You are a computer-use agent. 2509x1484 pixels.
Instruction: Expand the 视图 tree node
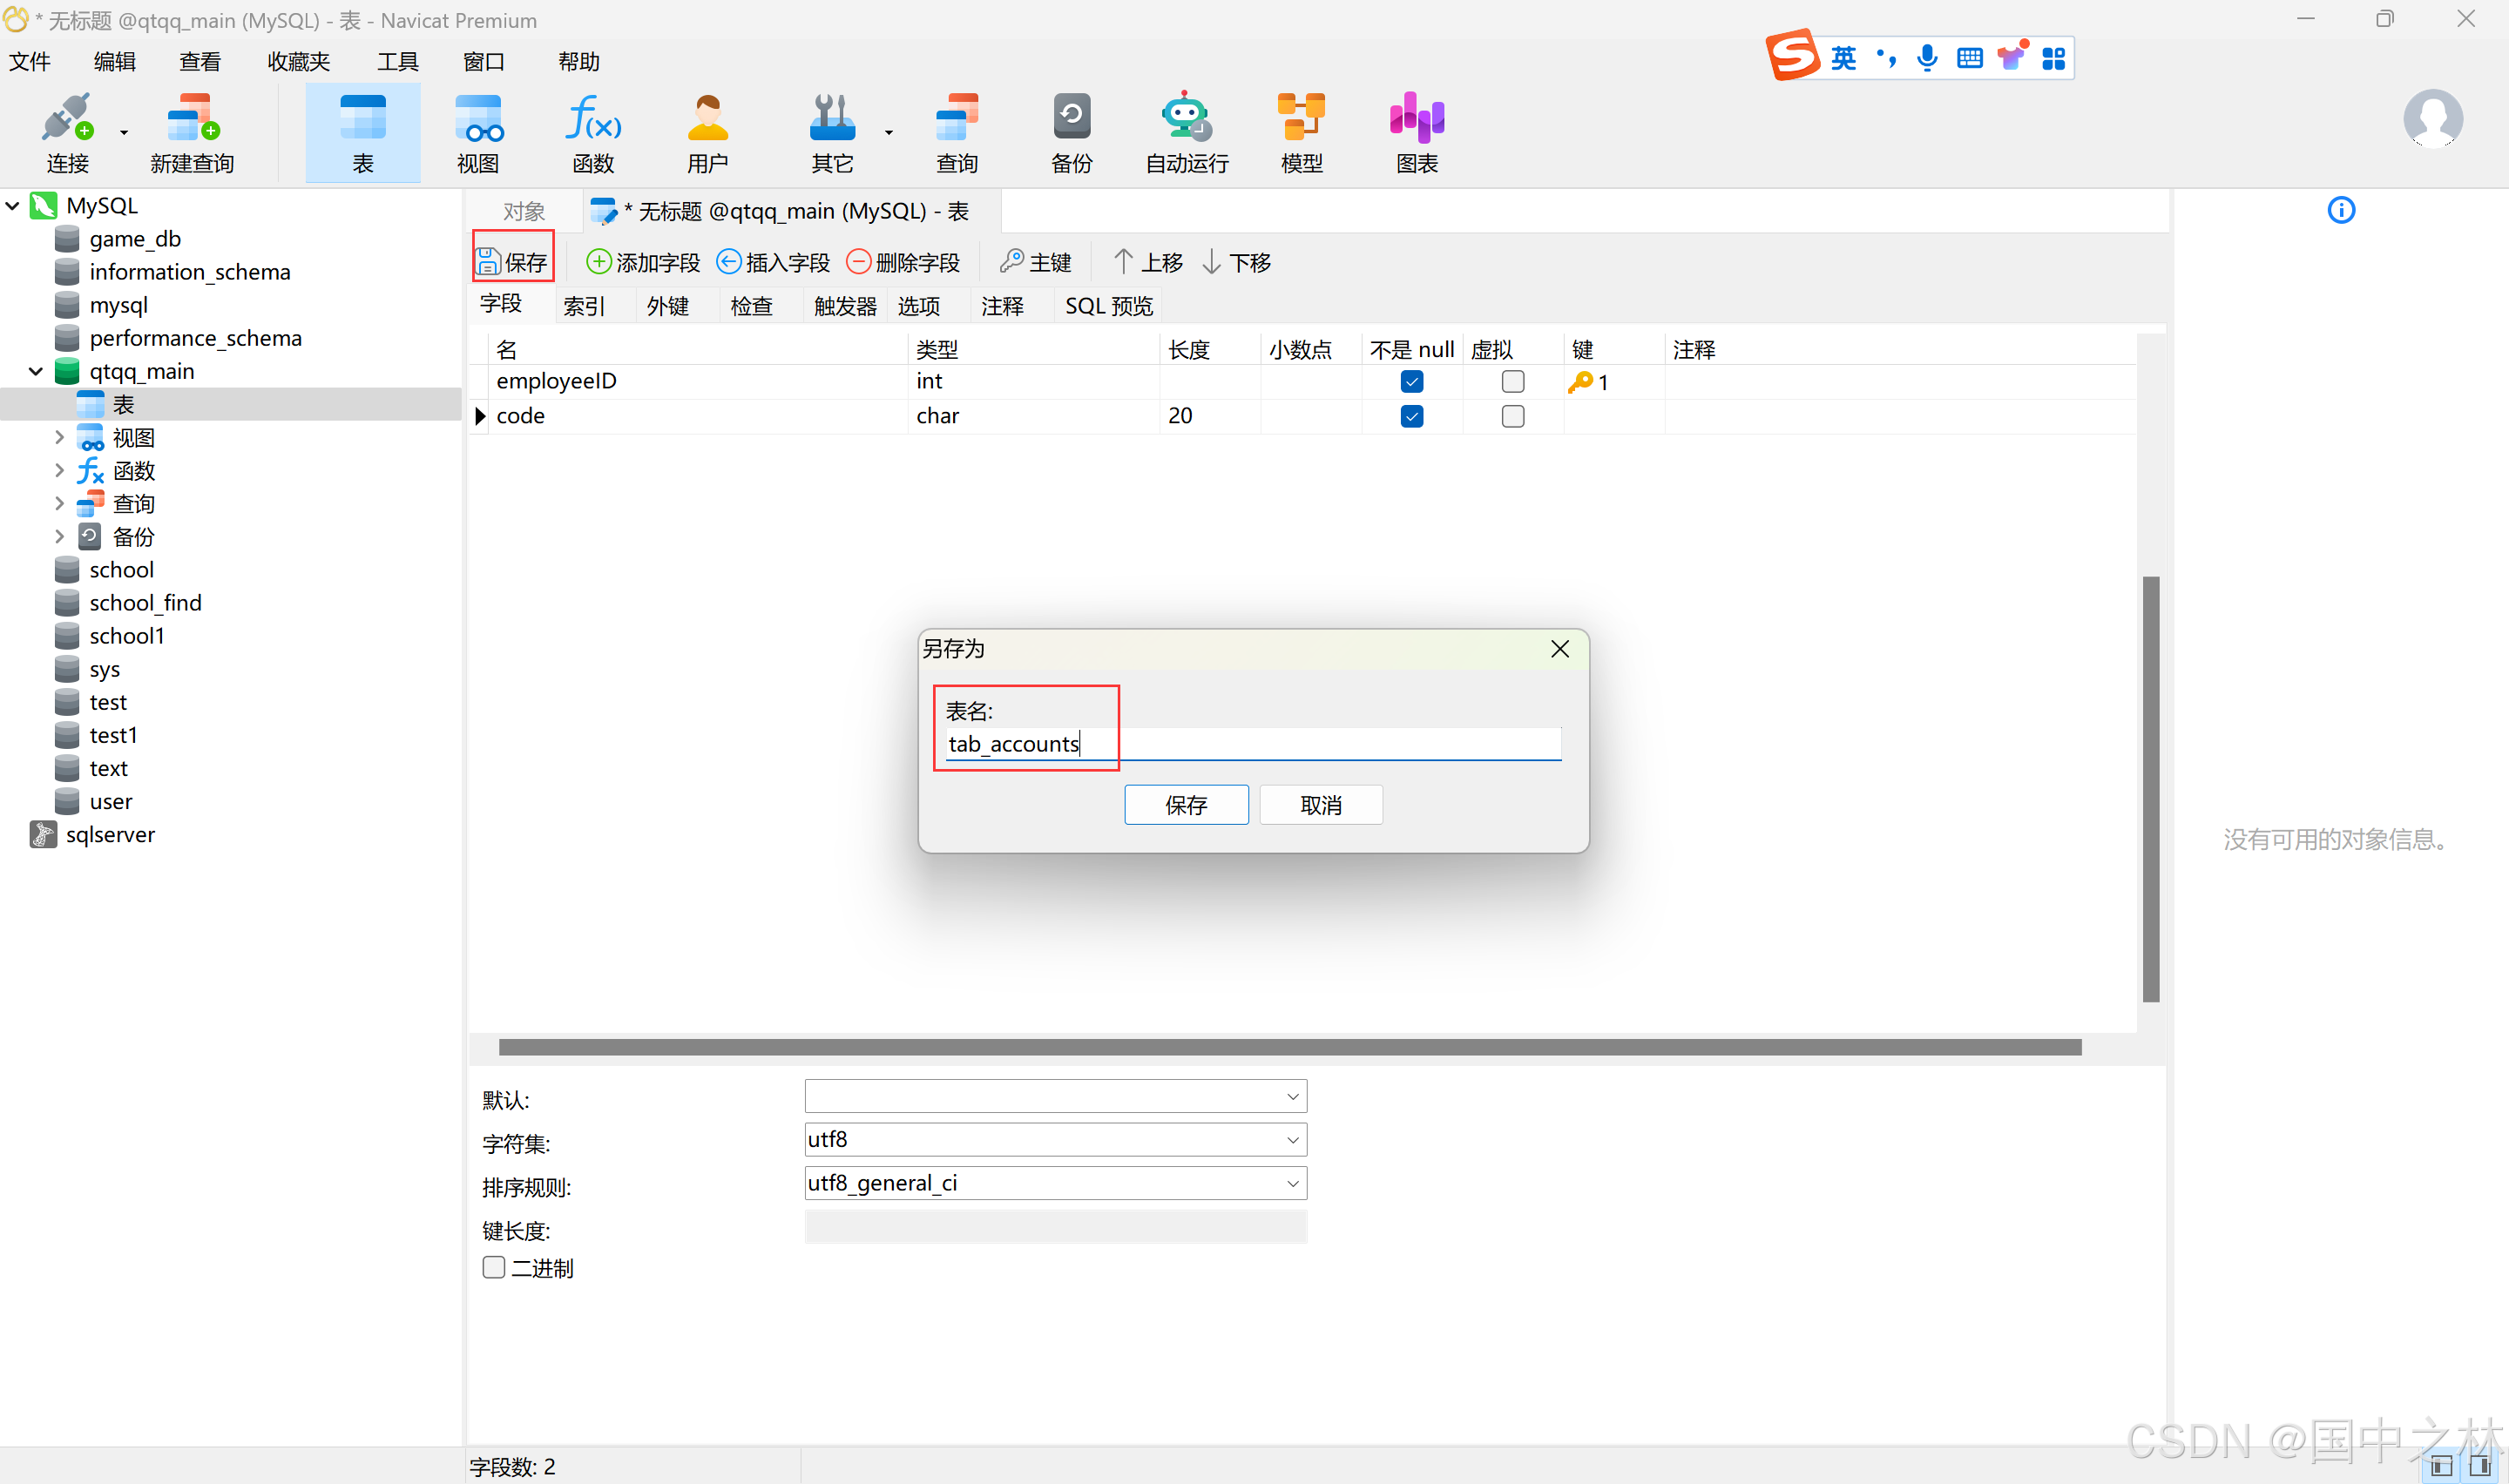[x=59, y=437]
